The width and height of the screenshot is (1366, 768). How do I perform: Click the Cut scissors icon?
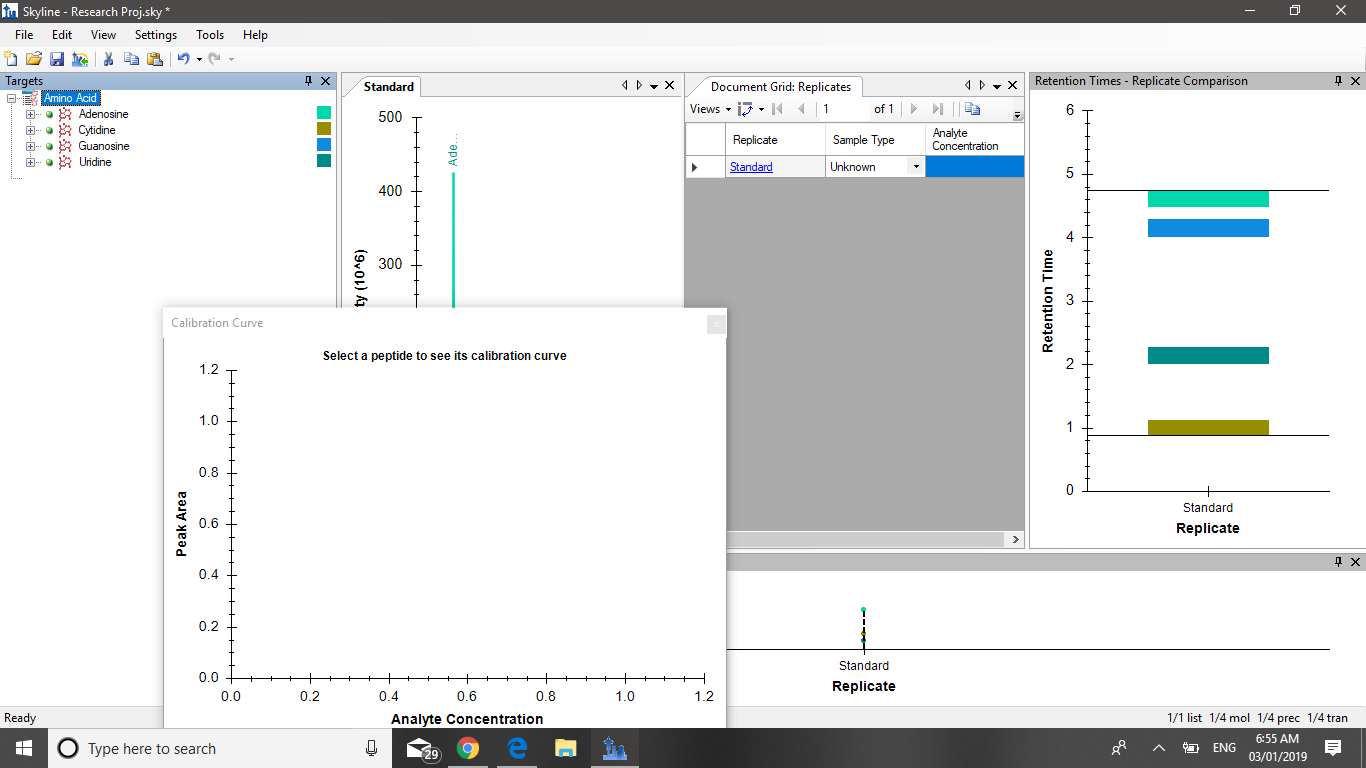(108, 59)
